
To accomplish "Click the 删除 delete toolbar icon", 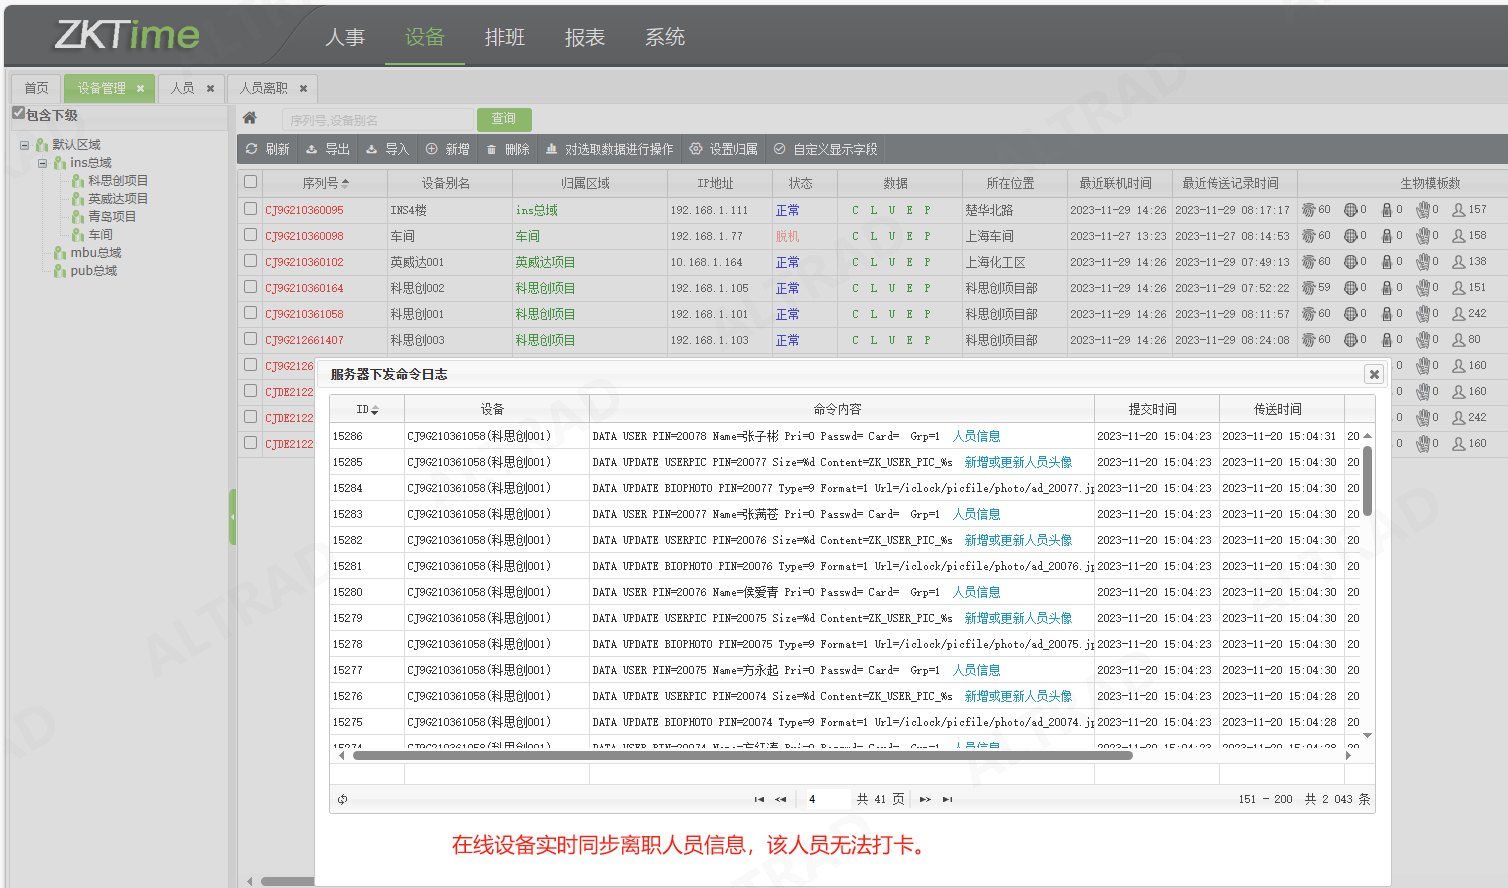I will [491, 149].
